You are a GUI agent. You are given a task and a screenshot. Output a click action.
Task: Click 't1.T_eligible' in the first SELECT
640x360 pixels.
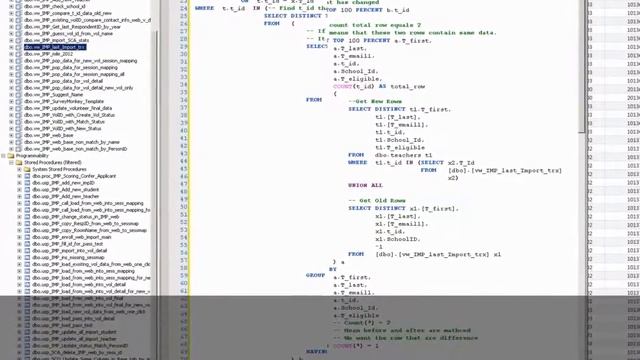click(x=400, y=147)
